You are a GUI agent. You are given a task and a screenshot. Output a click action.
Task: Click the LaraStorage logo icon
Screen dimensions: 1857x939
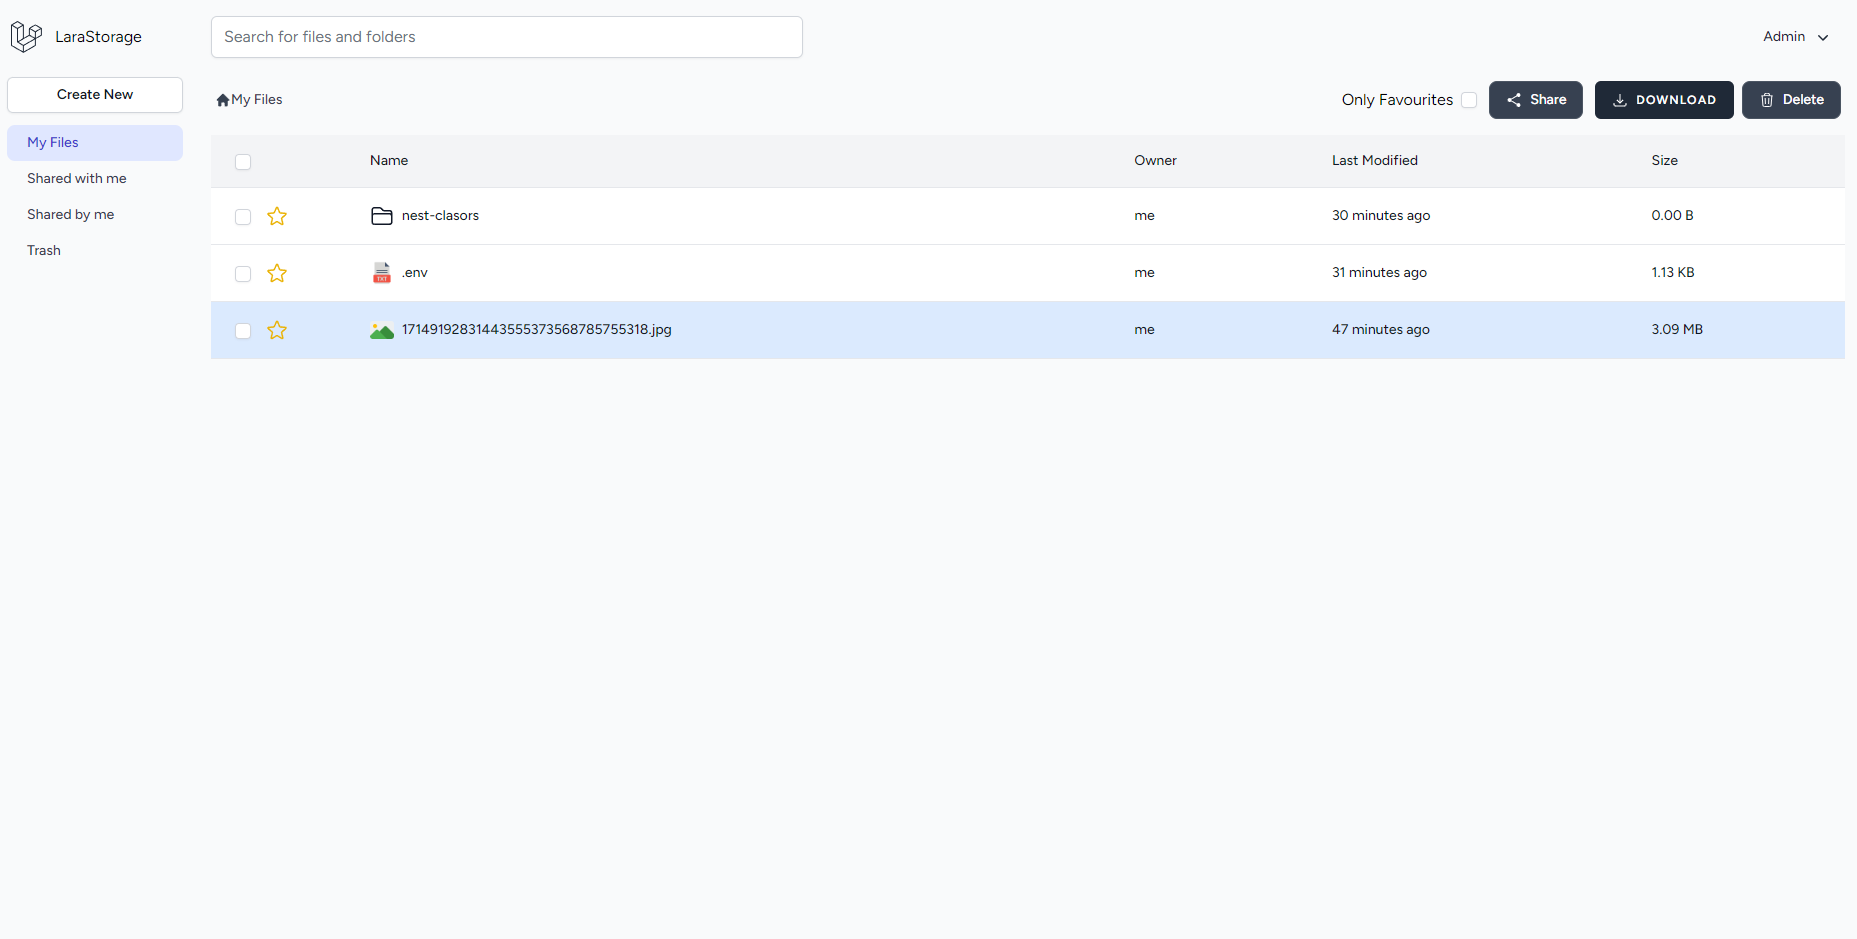point(26,37)
